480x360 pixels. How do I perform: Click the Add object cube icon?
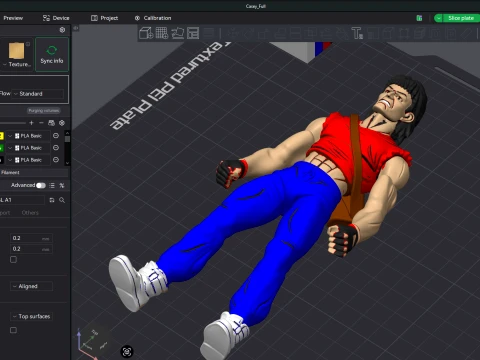tap(146, 33)
